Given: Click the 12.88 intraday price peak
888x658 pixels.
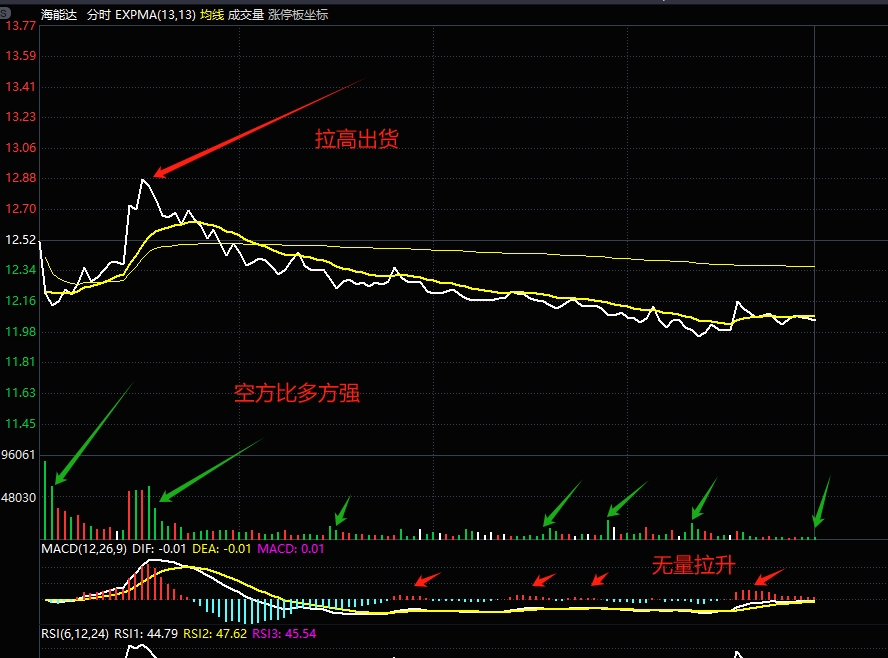Looking at the screenshot, I should coord(143,180).
